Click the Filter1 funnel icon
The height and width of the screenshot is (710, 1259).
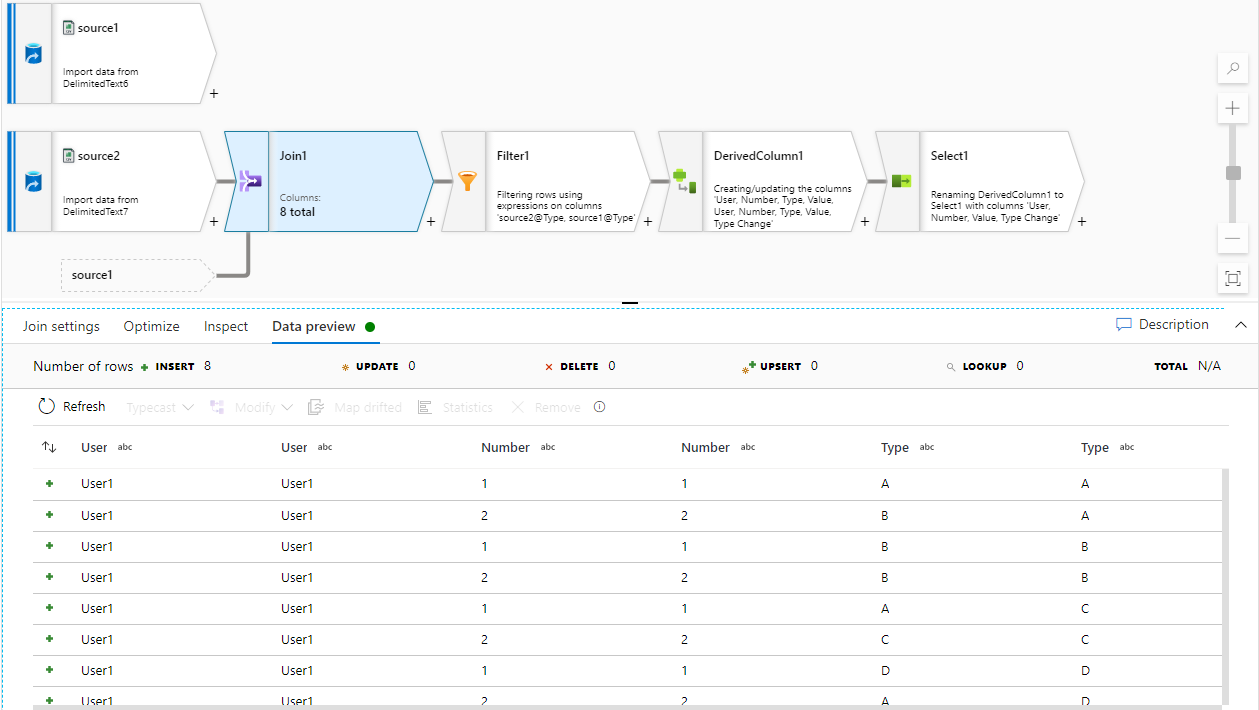[466, 182]
